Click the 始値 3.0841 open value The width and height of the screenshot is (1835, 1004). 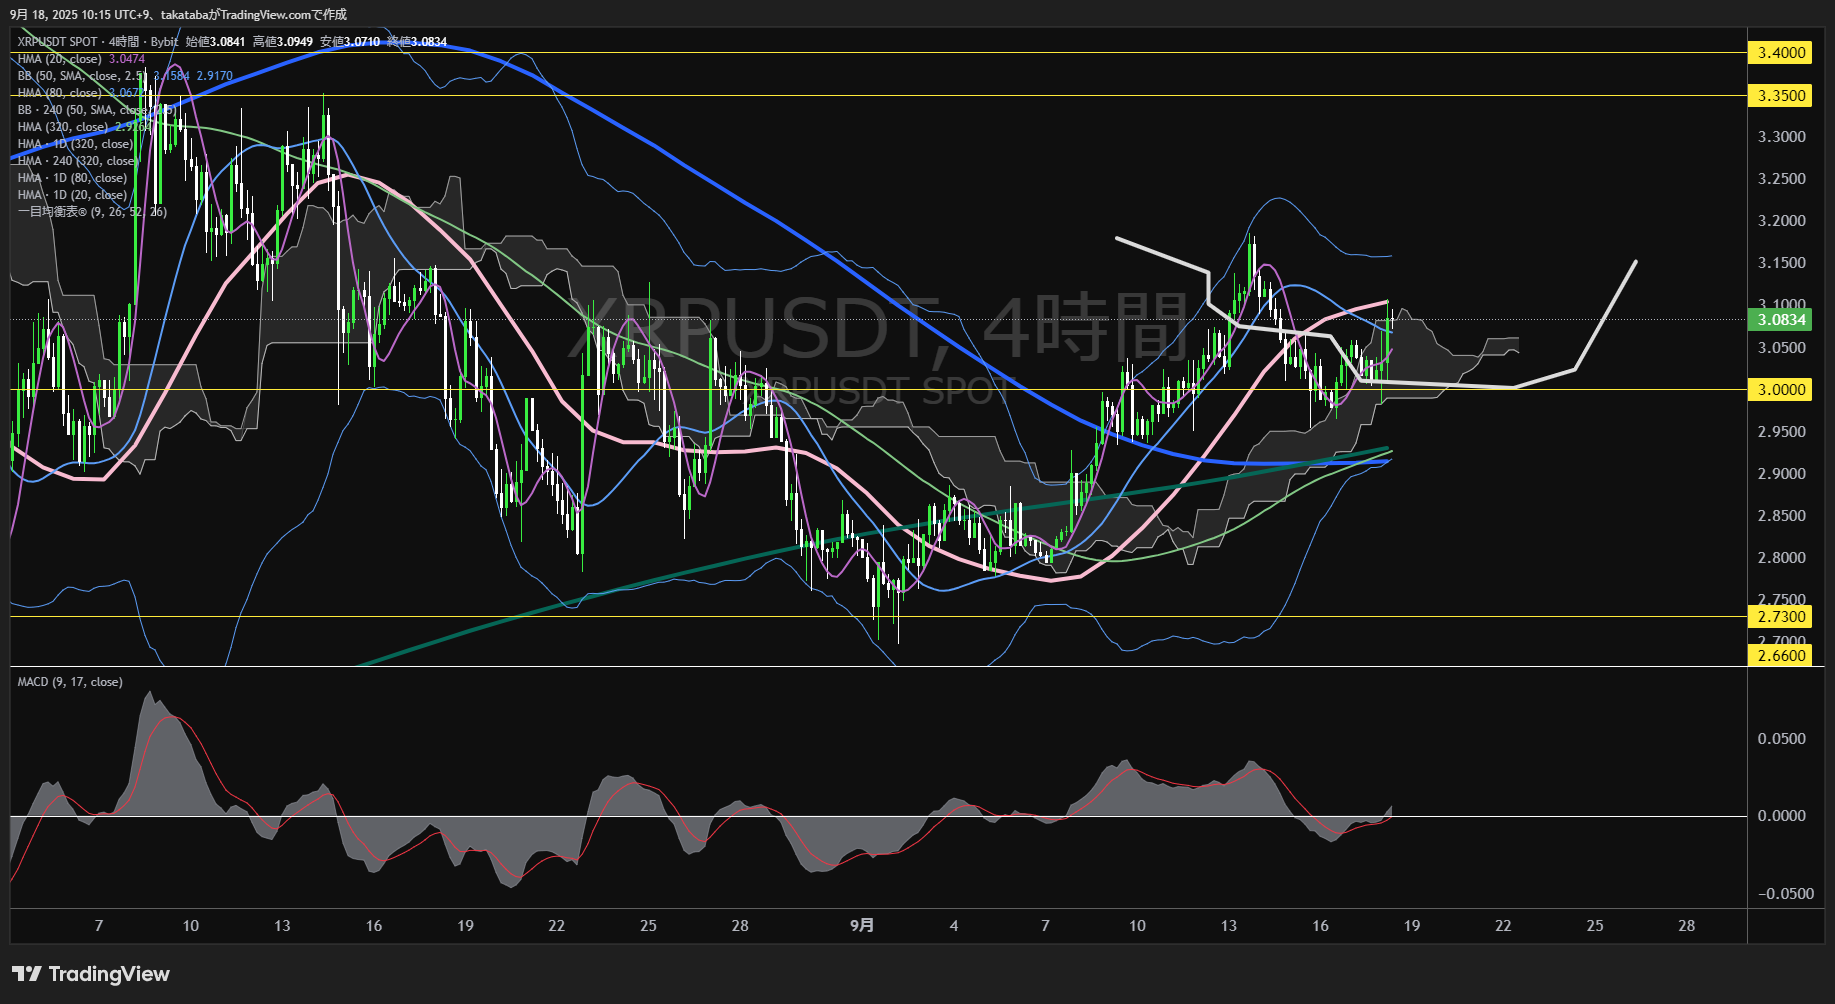pyautogui.click(x=215, y=42)
